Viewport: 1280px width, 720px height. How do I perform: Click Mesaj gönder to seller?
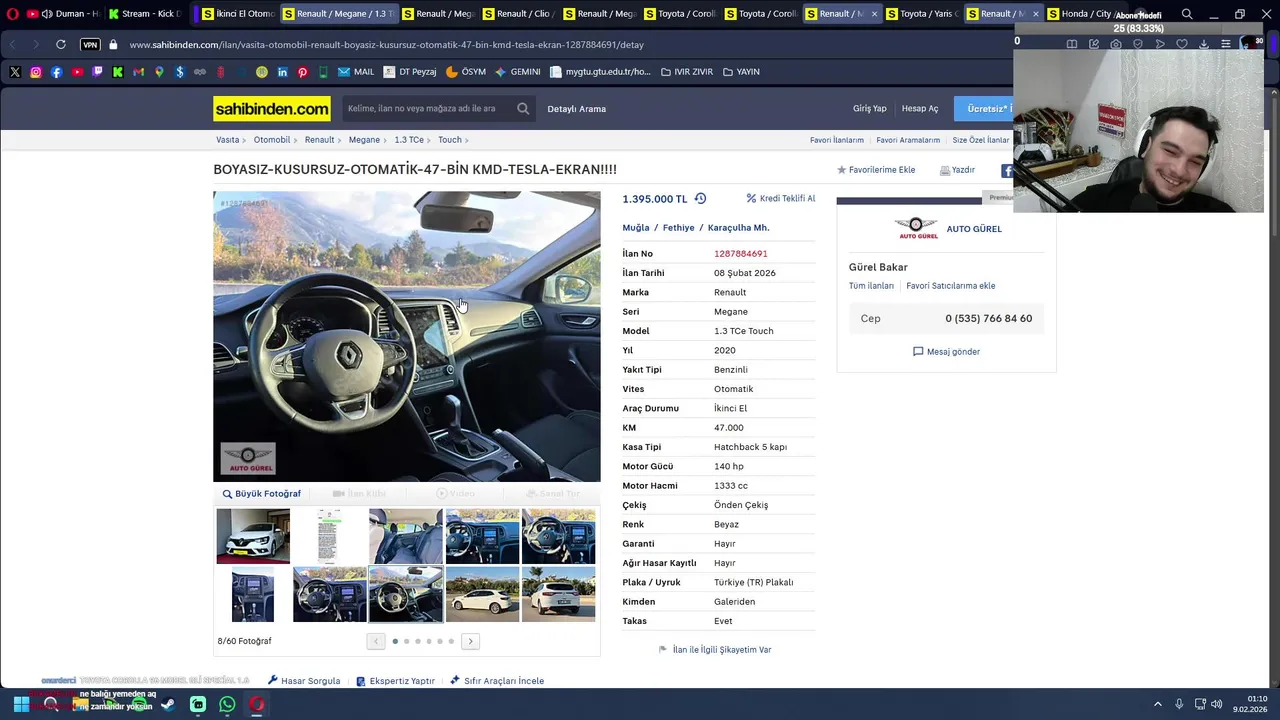pos(946,352)
